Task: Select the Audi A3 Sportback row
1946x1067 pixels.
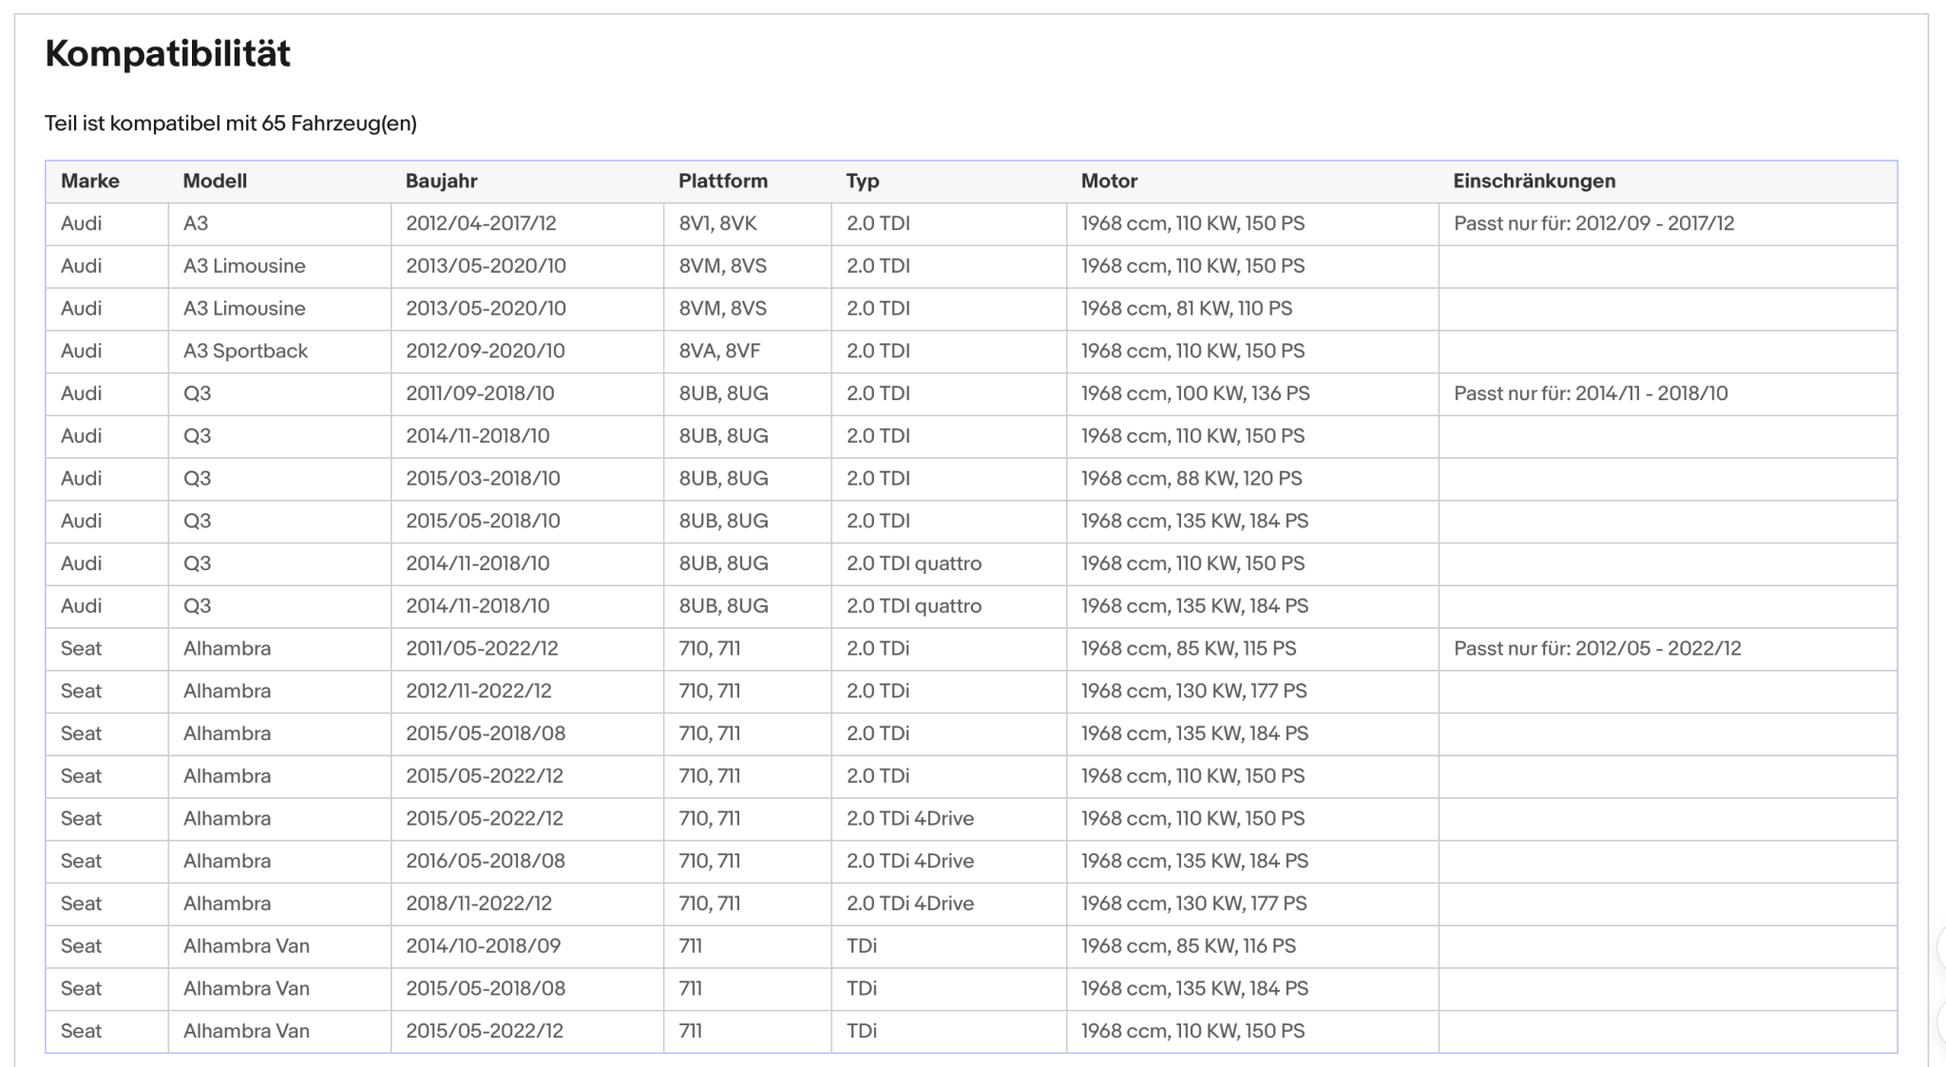Action: coord(971,351)
